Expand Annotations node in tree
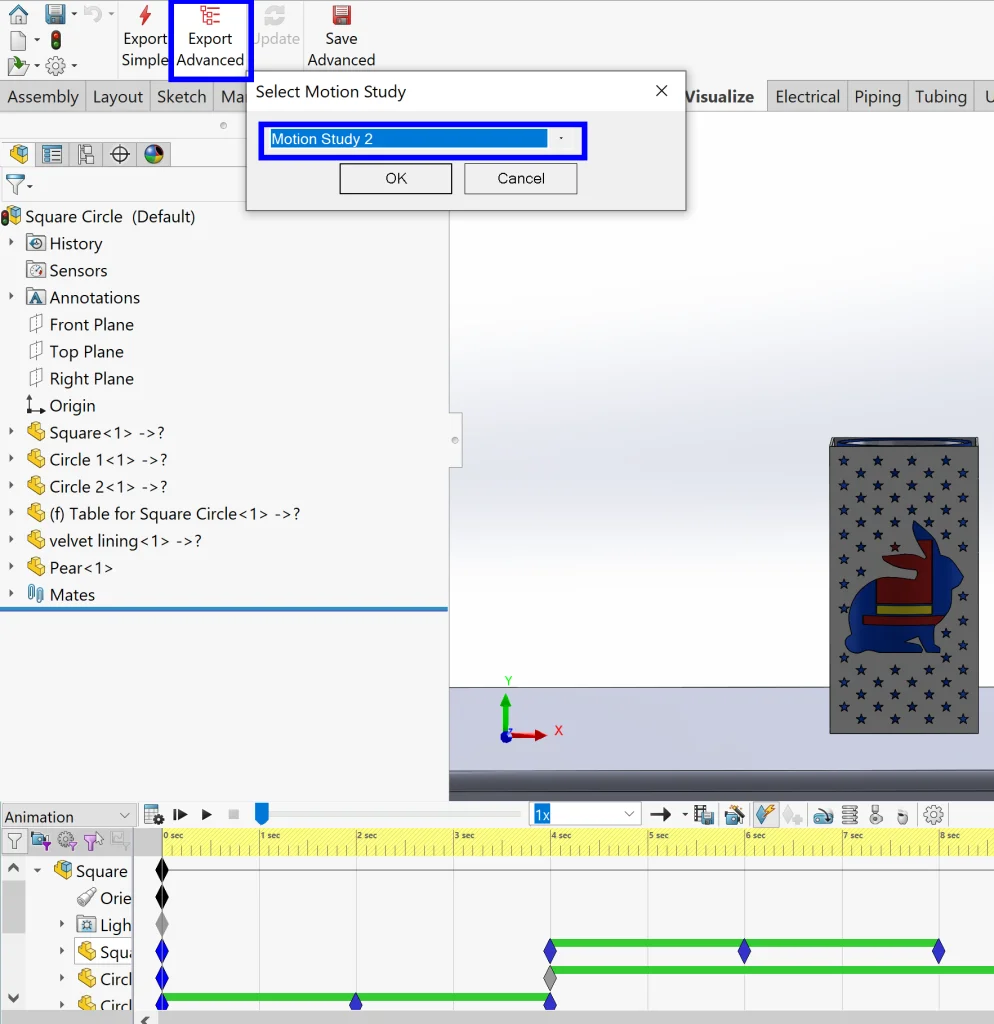 (11, 297)
